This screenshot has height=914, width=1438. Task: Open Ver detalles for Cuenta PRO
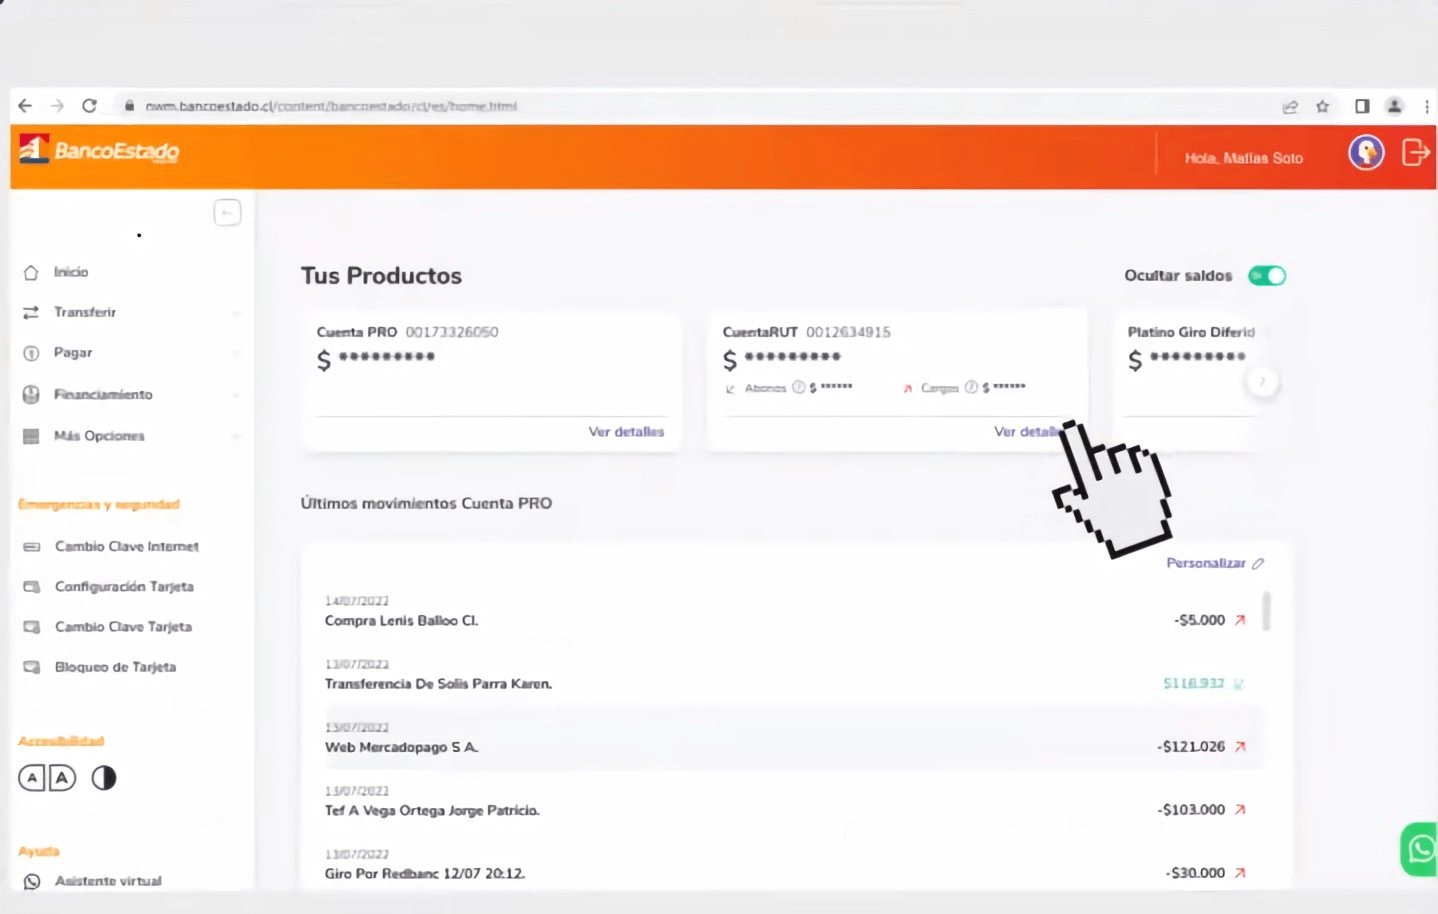coord(625,432)
